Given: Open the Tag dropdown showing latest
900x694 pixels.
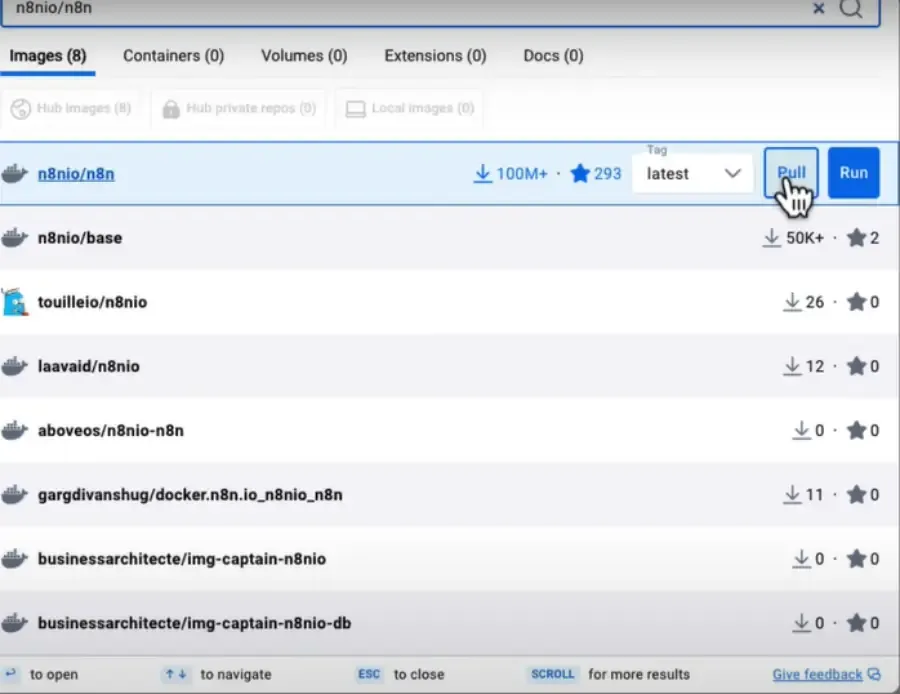Looking at the screenshot, I should pos(693,173).
